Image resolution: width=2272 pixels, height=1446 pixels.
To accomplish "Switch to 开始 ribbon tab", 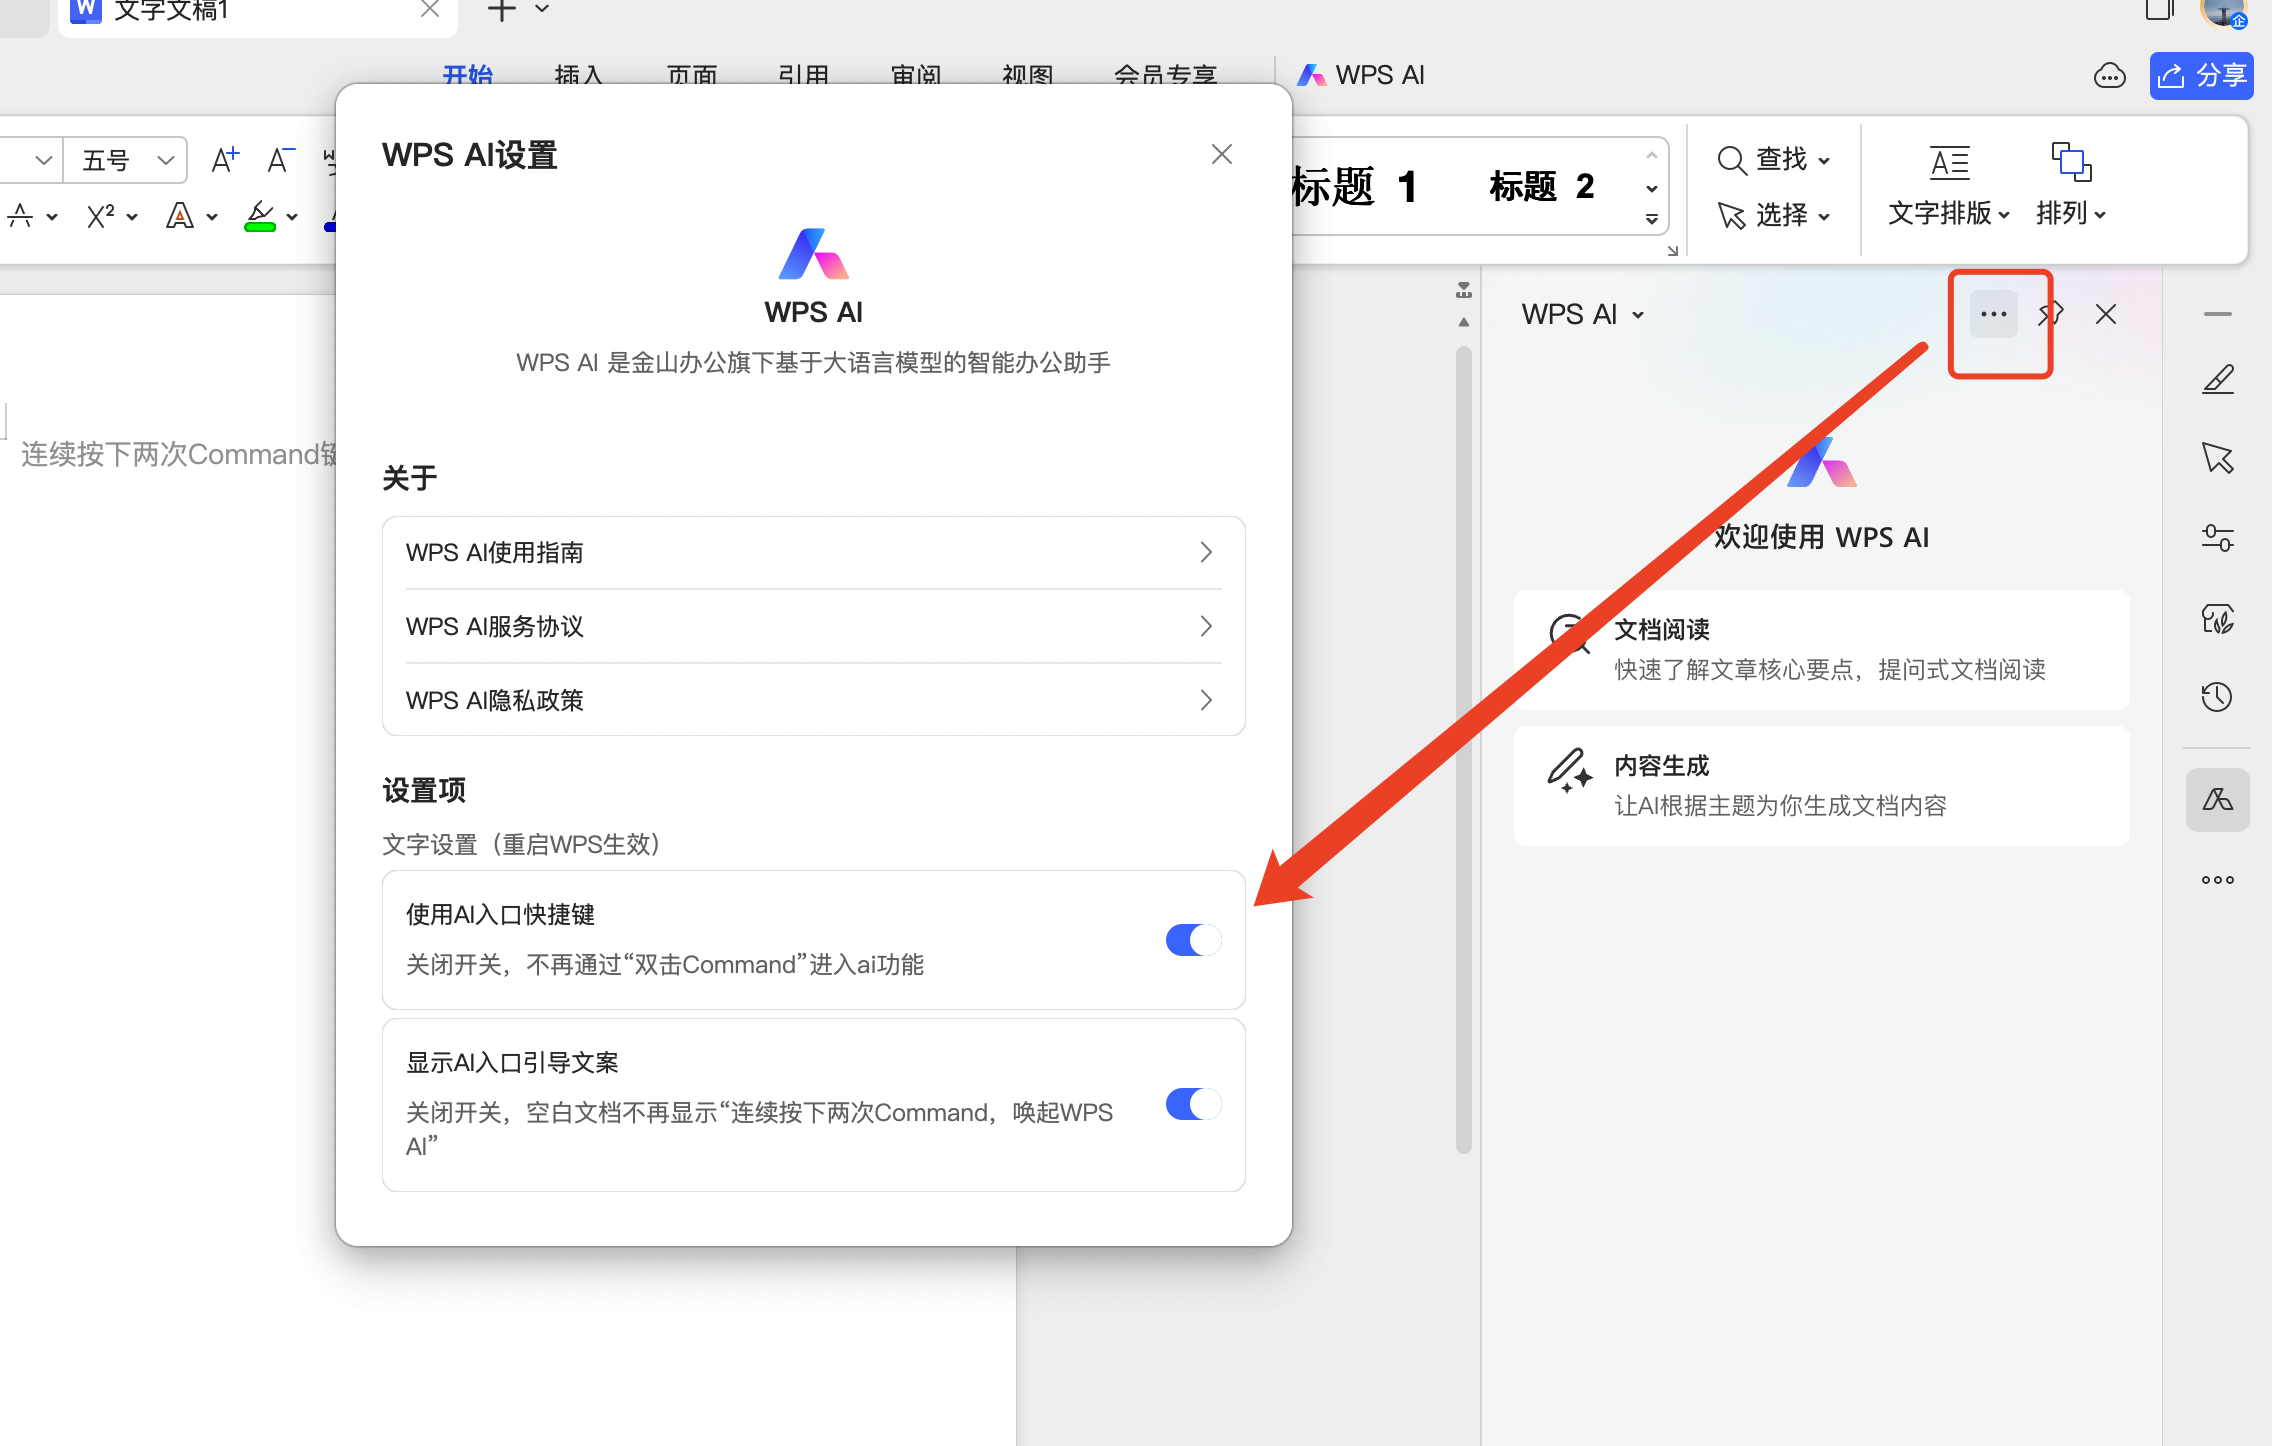I will pyautogui.click(x=468, y=75).
